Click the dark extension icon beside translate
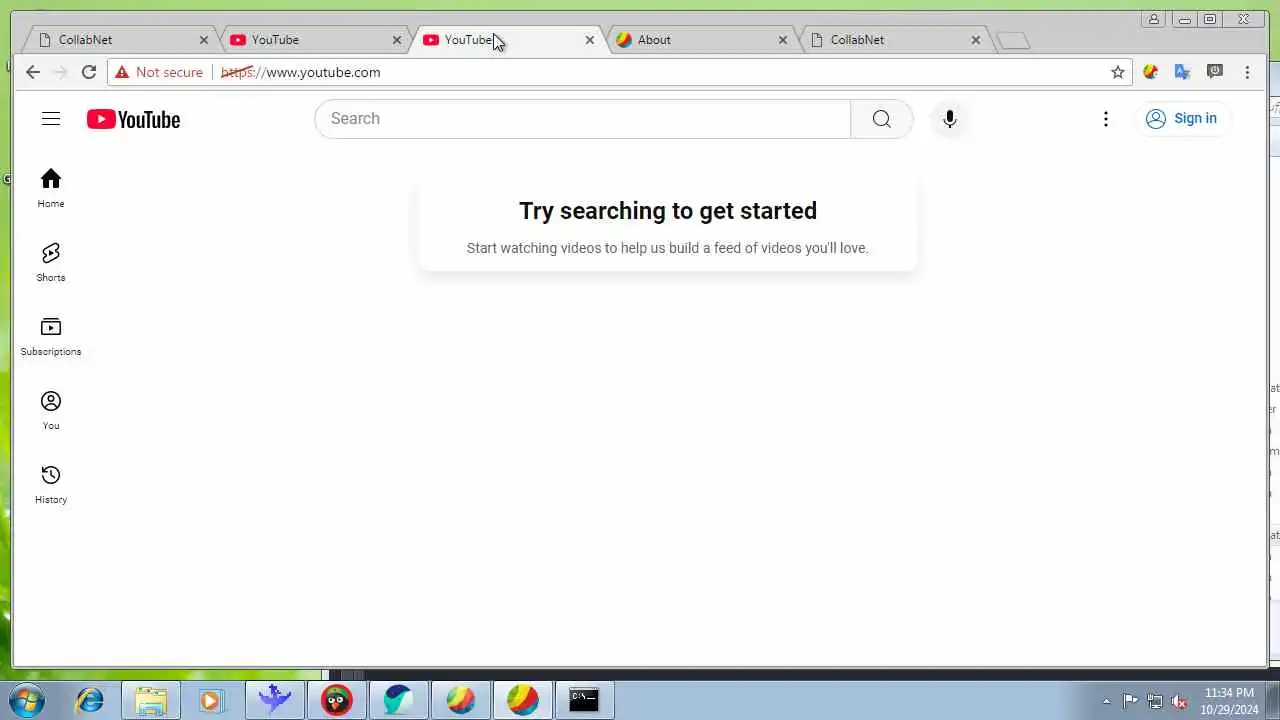1280x720 pixels. (x=1215, y=72)
